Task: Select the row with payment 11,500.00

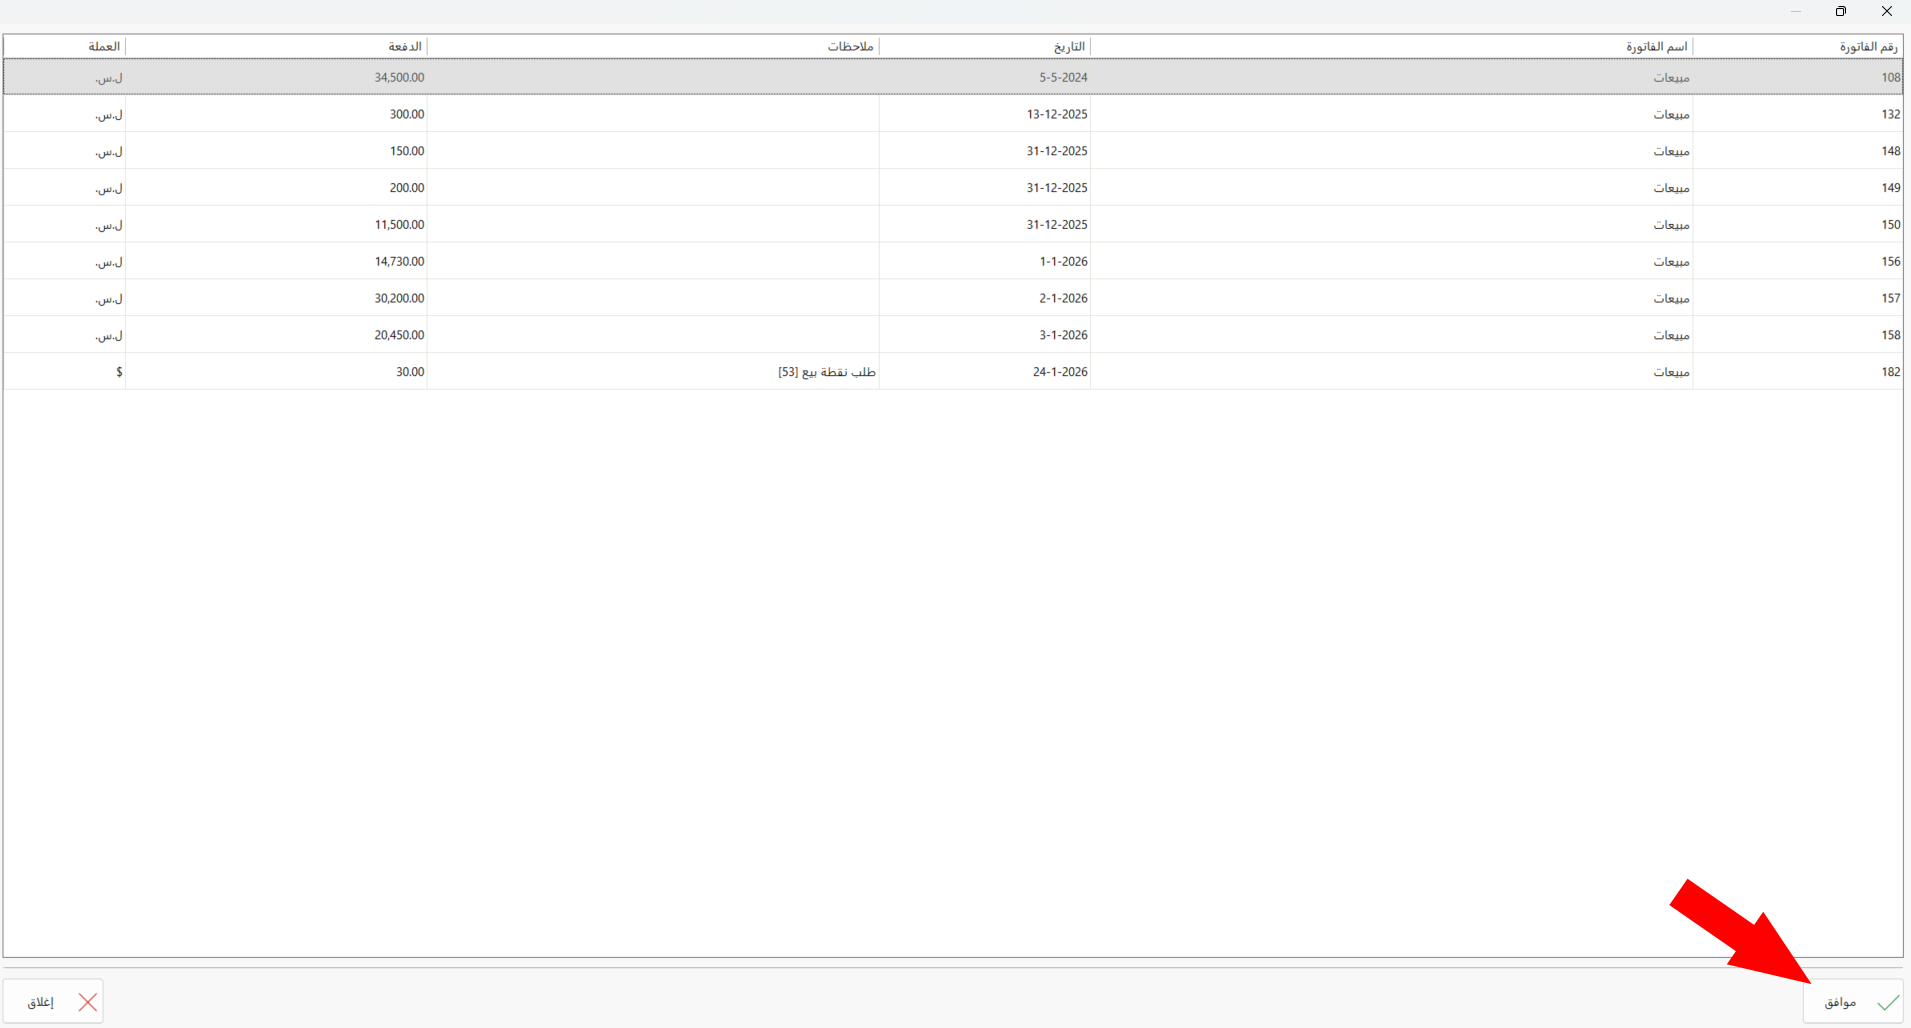Action: point(953,225)
